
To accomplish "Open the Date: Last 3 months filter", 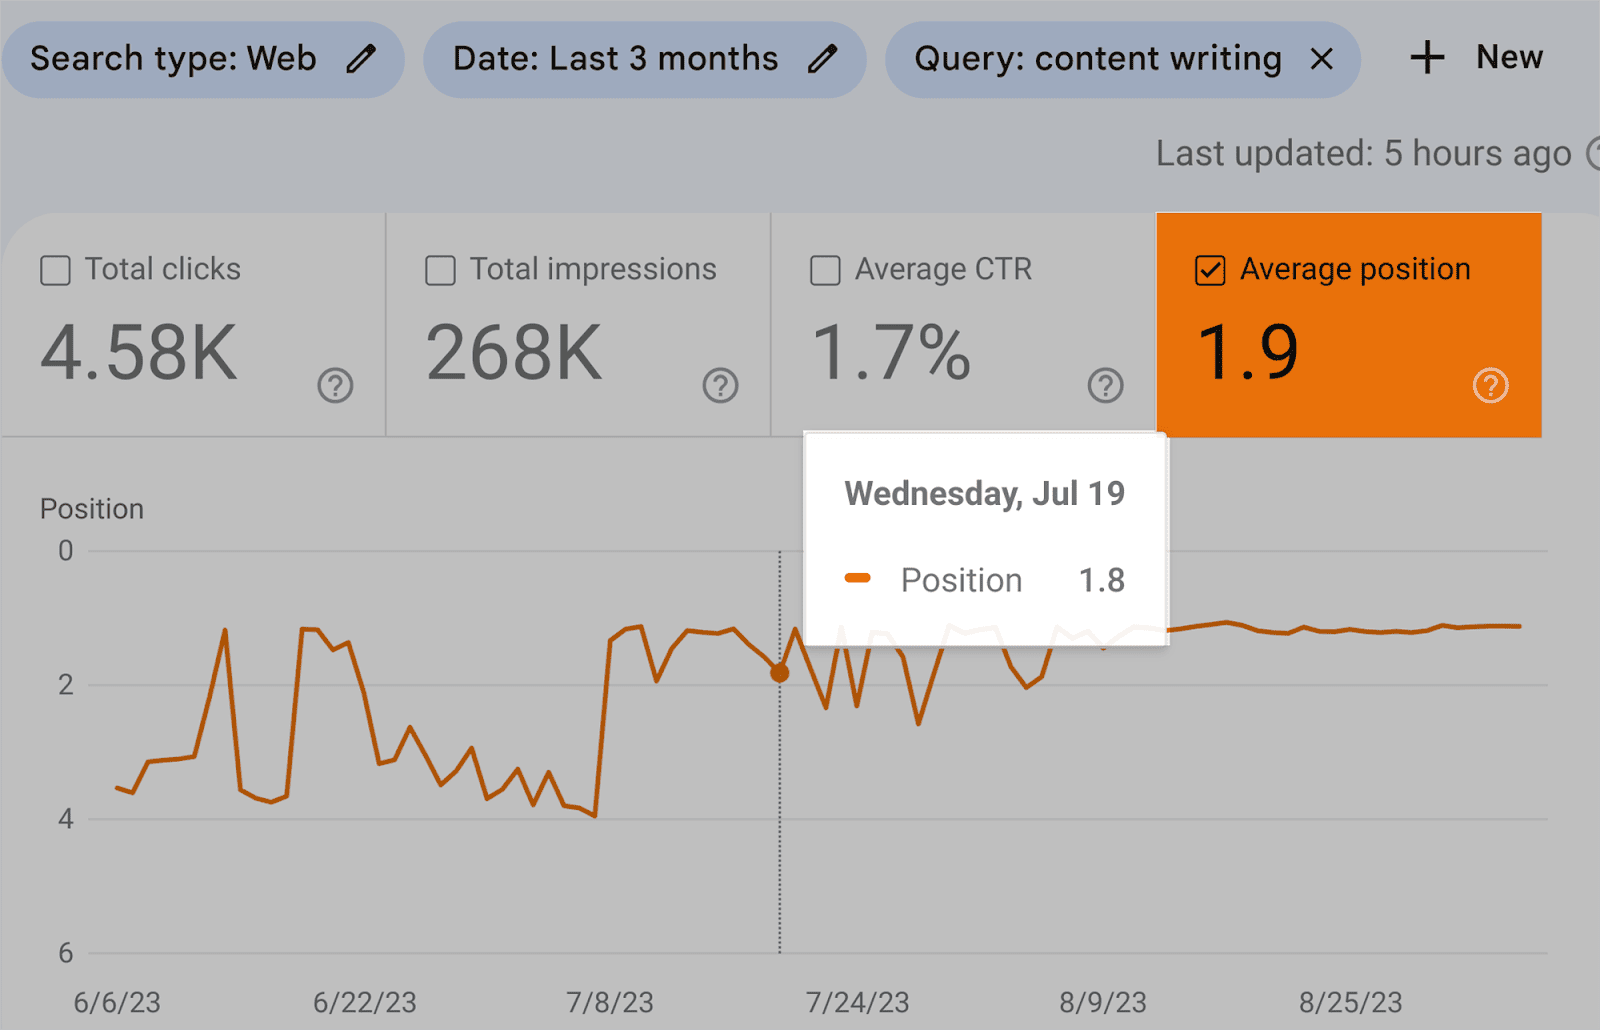I will 615,59.
